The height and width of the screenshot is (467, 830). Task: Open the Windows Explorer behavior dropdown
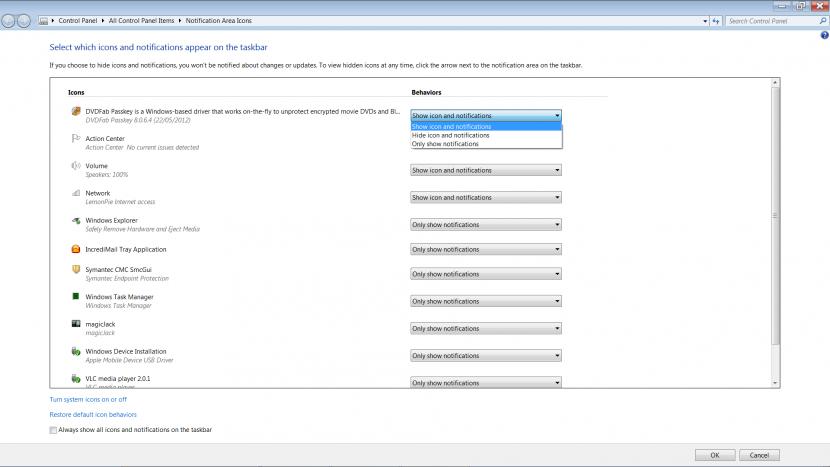(485, 224)
